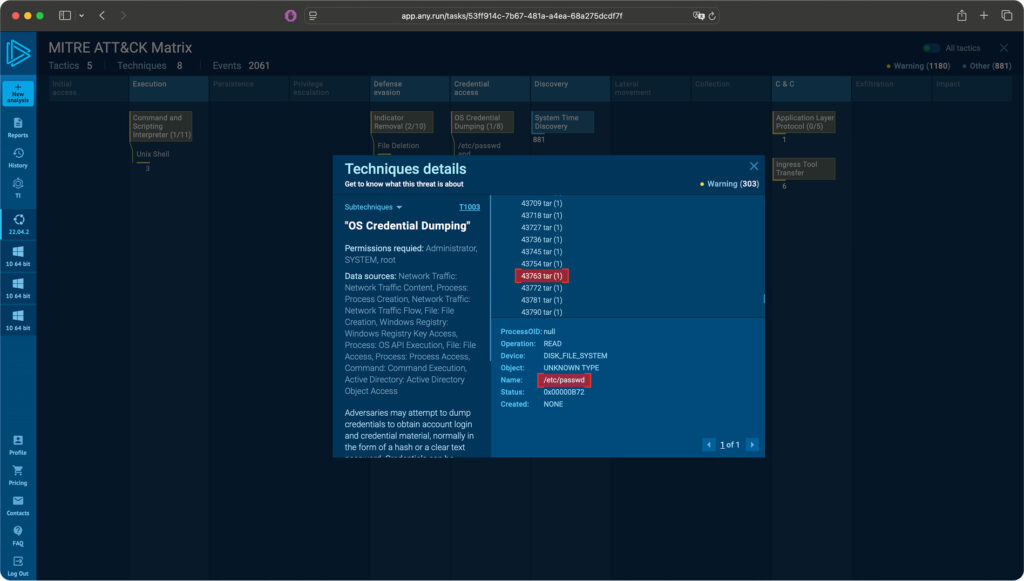Select process 43763 tar (1)

[x=541, y=276]
